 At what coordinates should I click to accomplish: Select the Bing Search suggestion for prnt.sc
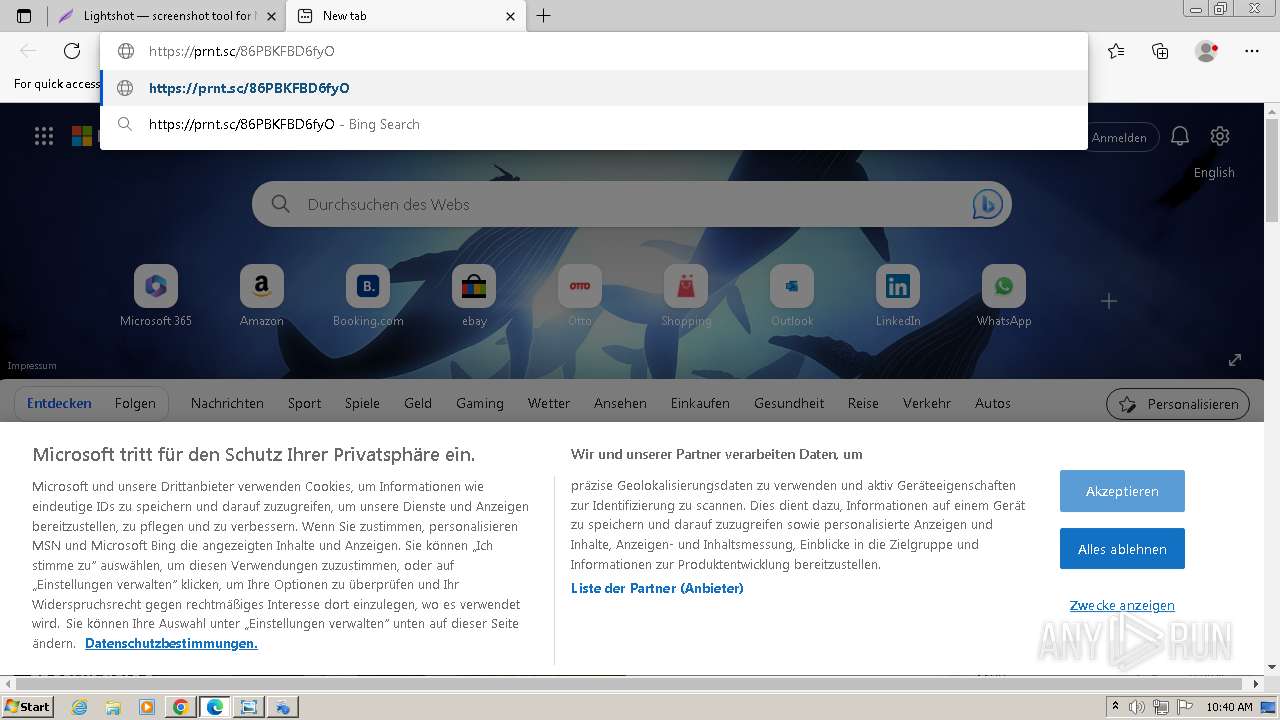point(594,124)
